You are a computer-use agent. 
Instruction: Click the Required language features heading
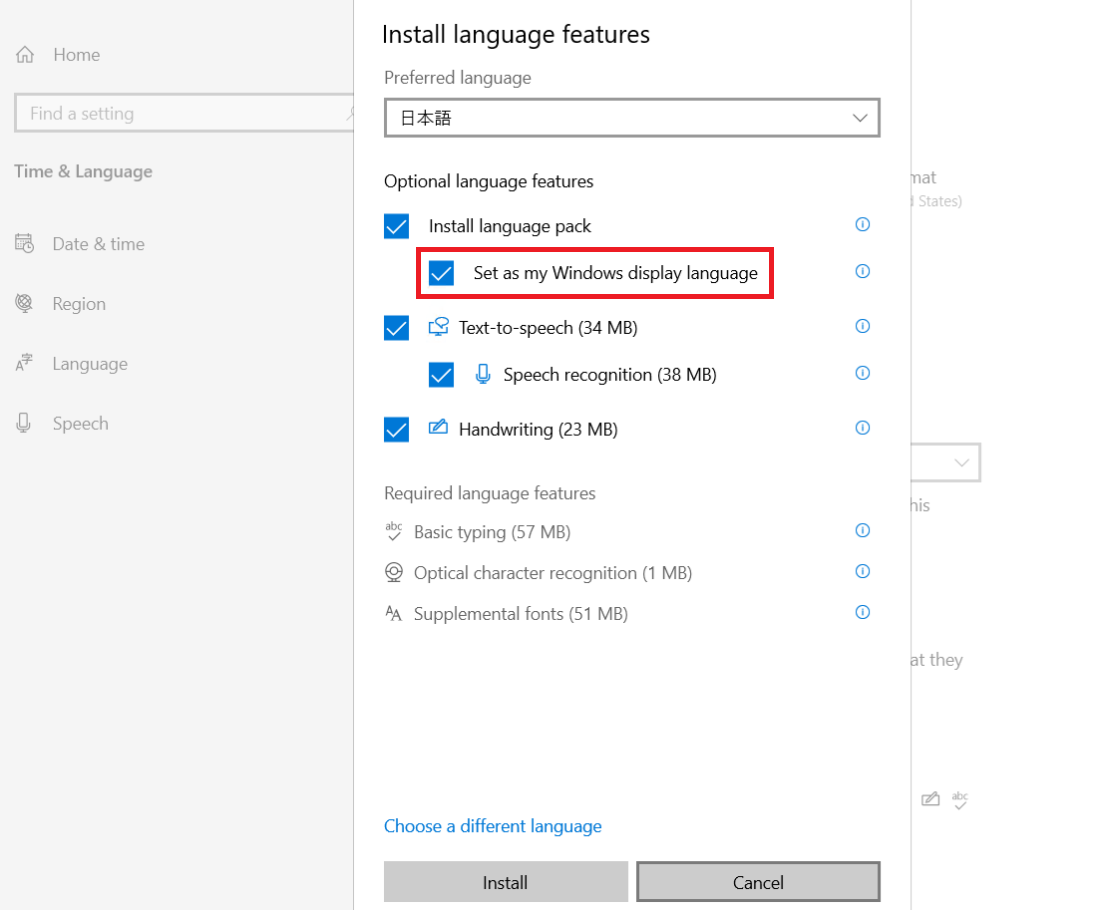[490, 493]
